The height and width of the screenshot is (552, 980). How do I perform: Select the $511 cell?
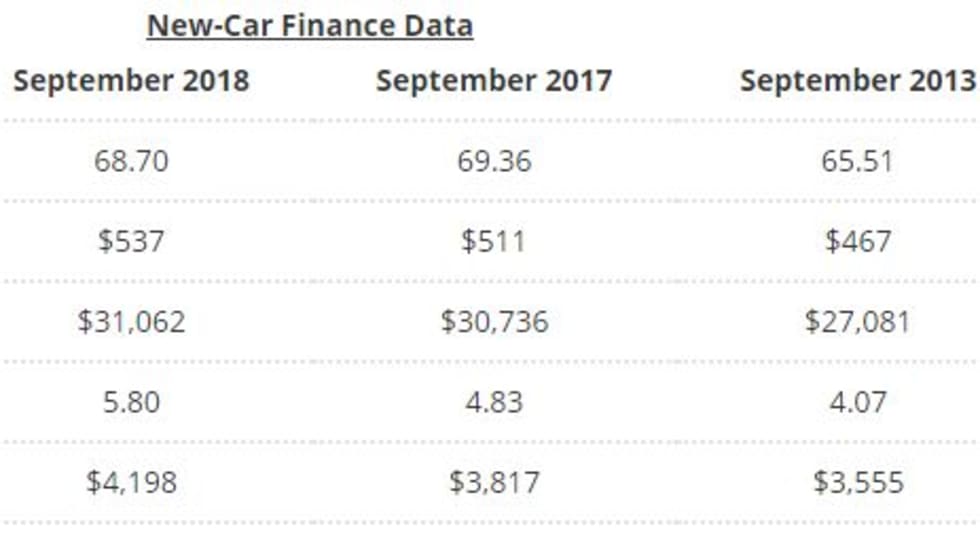coord(494,241)
